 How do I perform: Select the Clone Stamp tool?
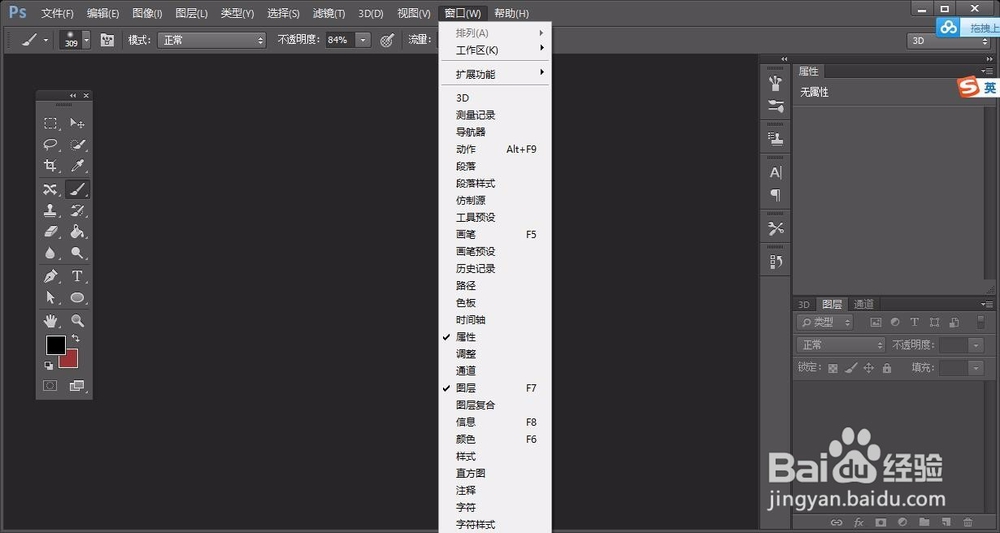(x=50, y=210)
